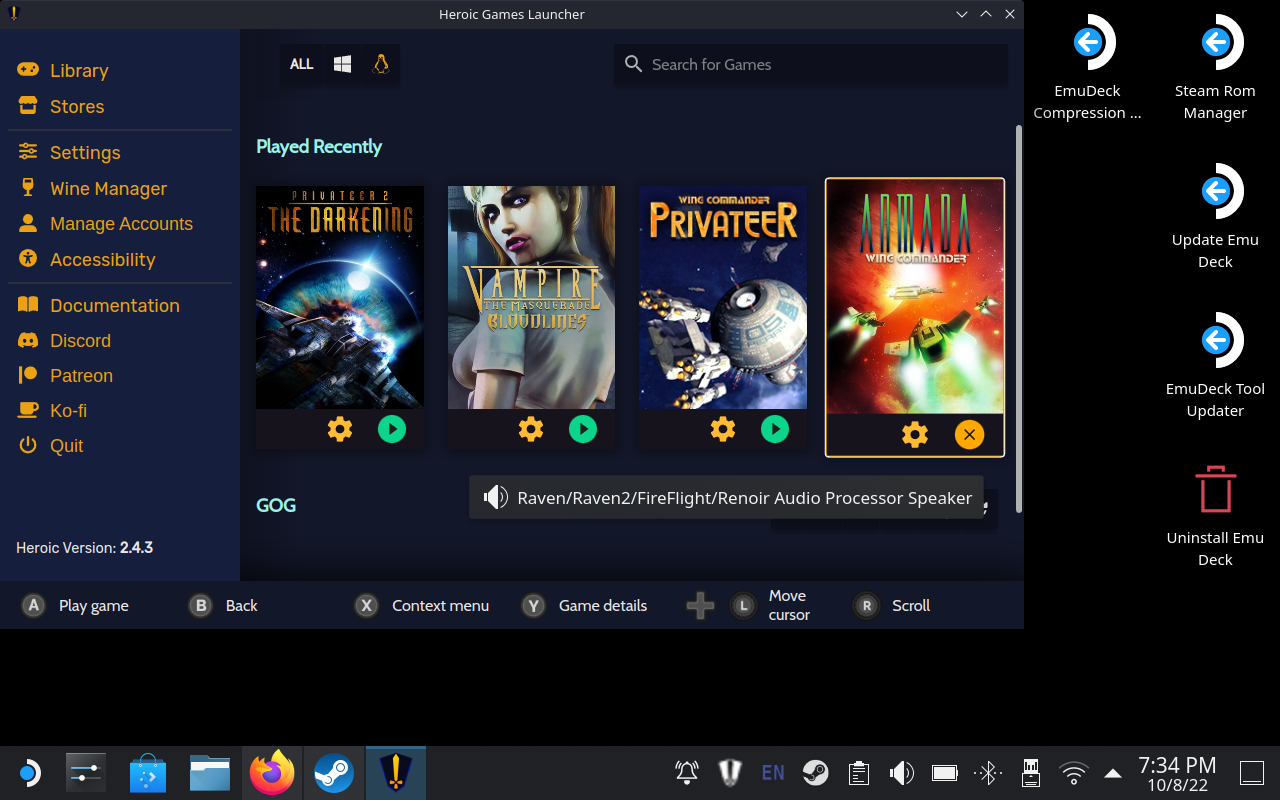The height and width of the screenshot is (800, 1280).
Task: Select Manage Accounts
Action: click(105, 224)
